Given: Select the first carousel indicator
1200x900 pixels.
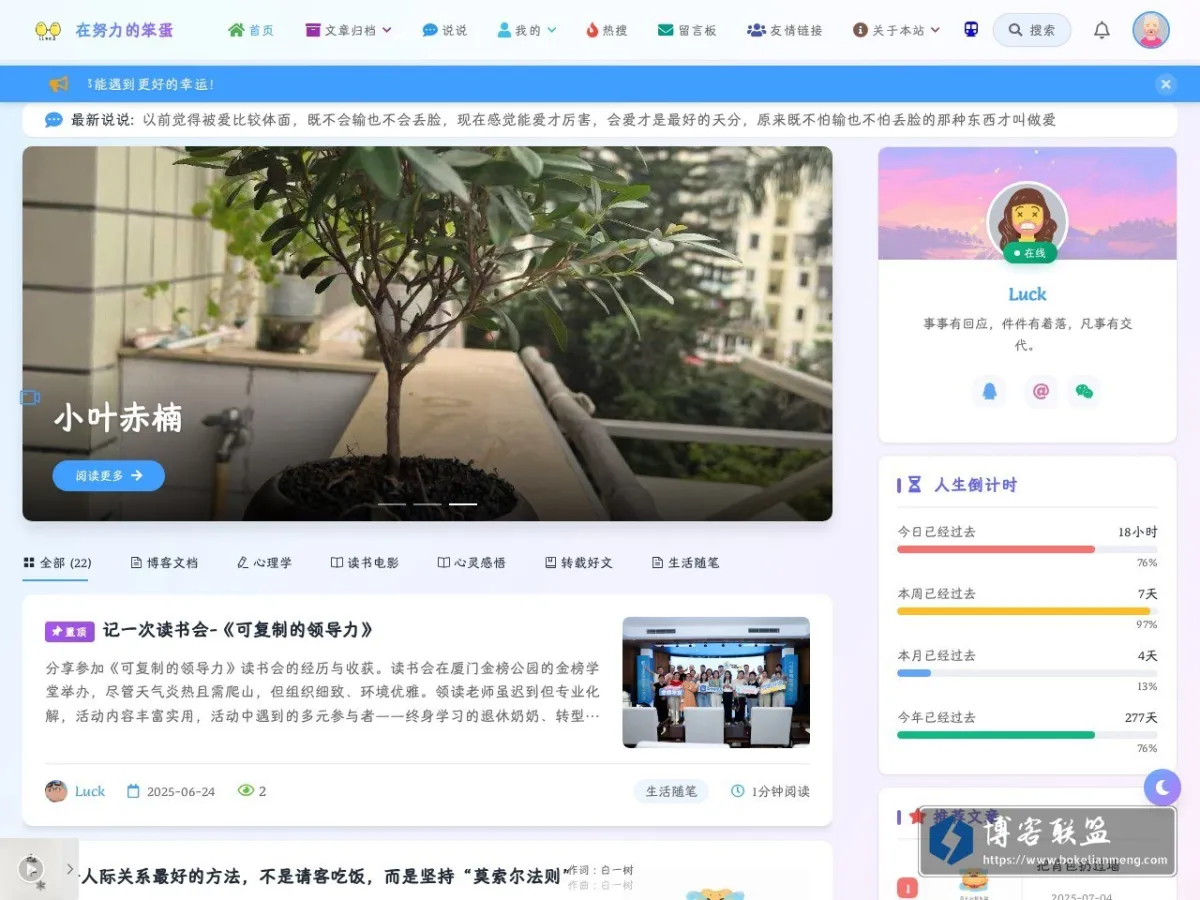Looking at the screenshot, I should 391,504.
